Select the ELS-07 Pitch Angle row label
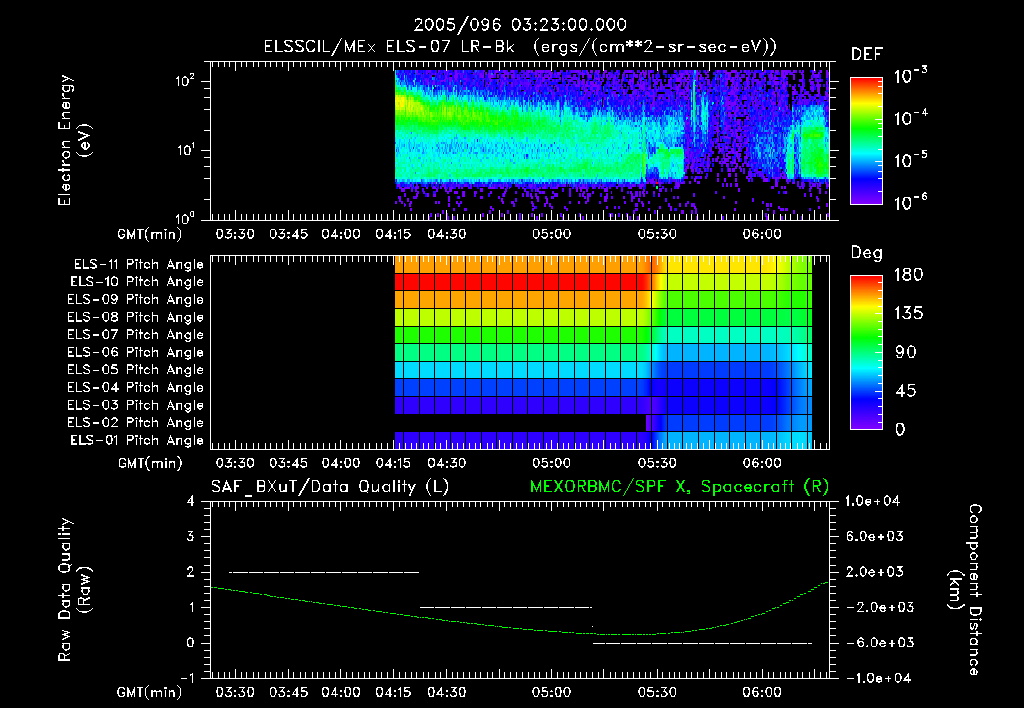 (135, 334)
